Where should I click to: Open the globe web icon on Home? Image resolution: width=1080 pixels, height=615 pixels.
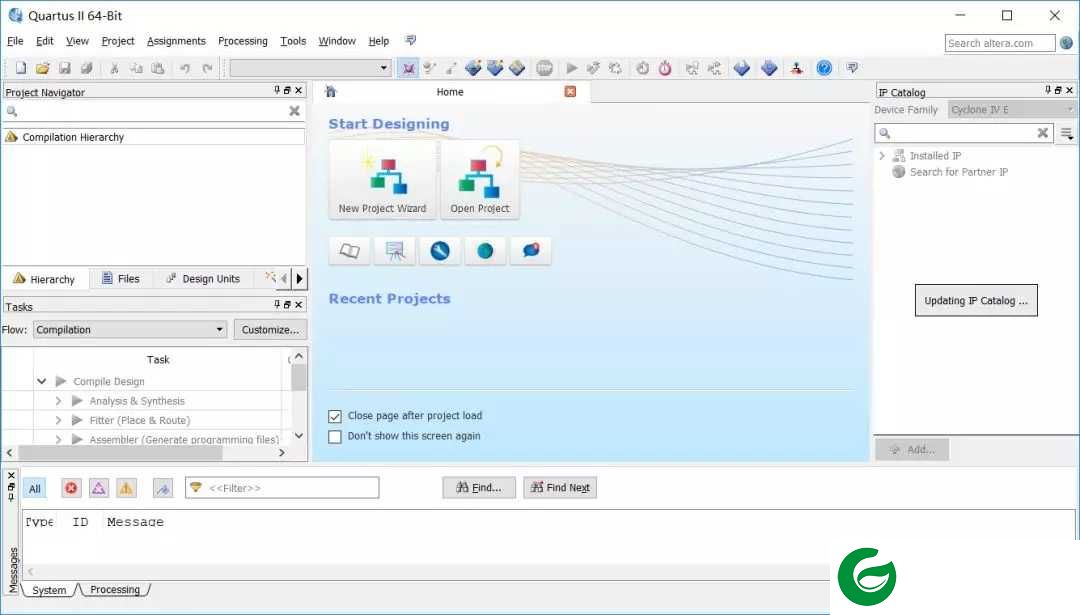[485, 251]
